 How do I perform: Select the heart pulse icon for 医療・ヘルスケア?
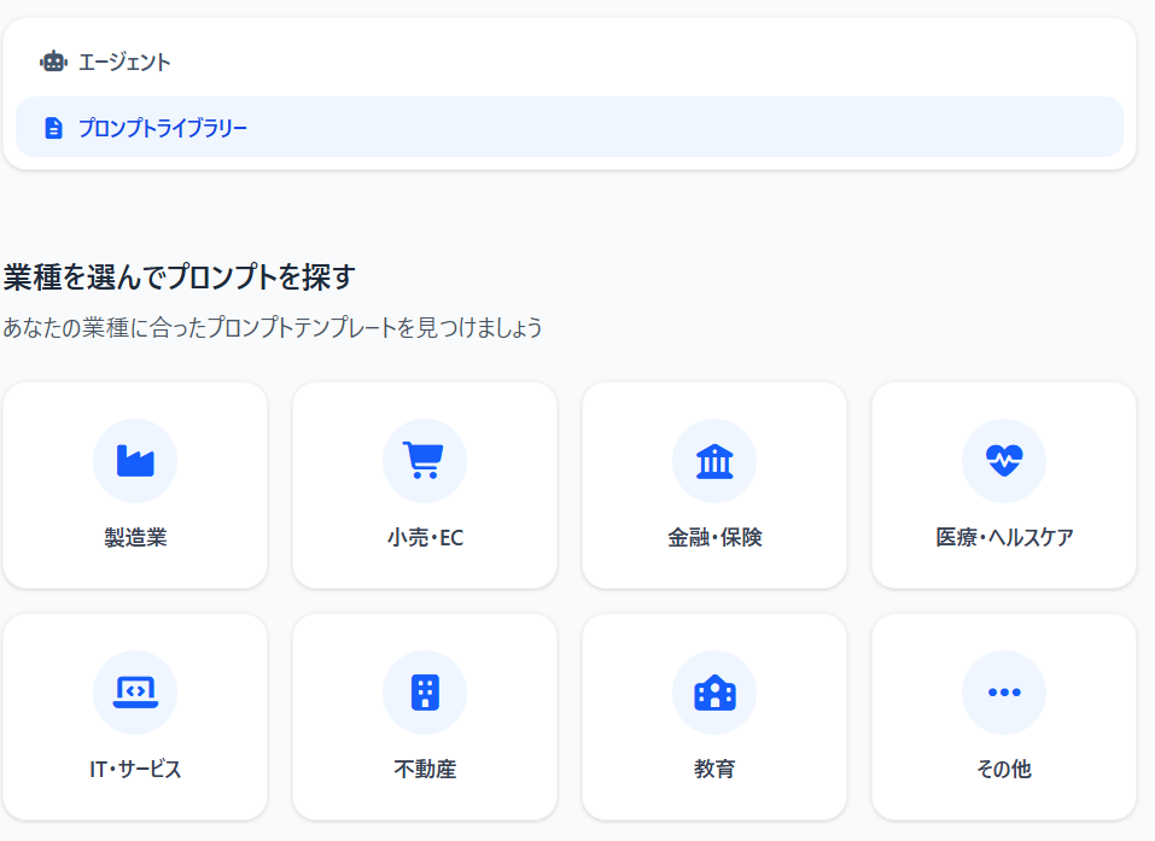tap(1004, 460)
